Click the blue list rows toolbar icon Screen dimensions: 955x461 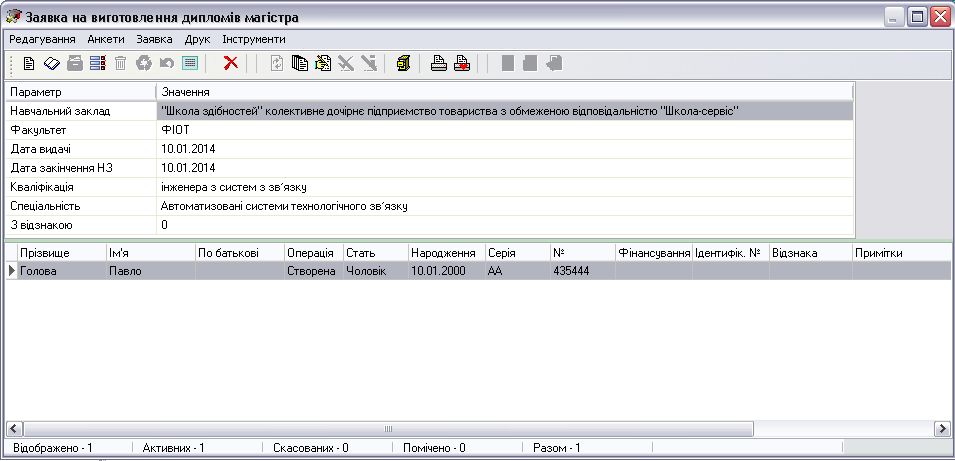pos(97,63)
